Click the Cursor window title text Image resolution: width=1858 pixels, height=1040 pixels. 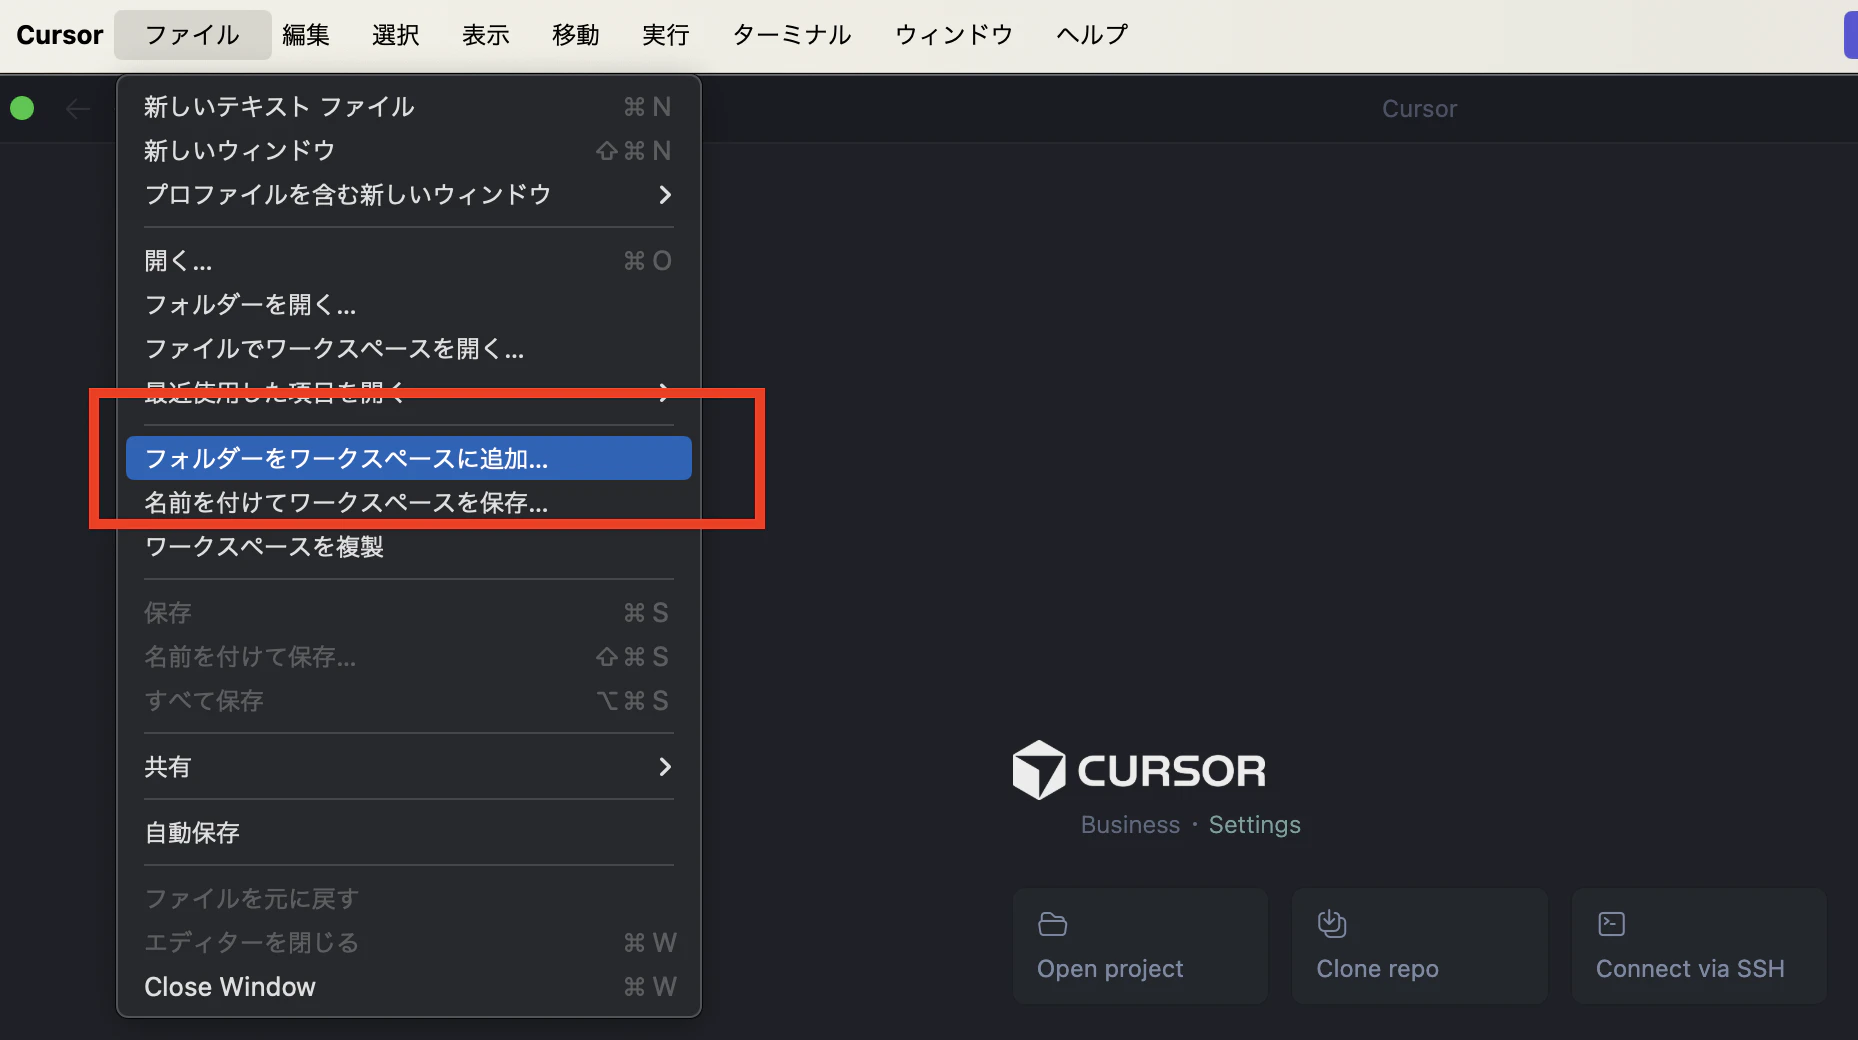[x=1419, y=109]
